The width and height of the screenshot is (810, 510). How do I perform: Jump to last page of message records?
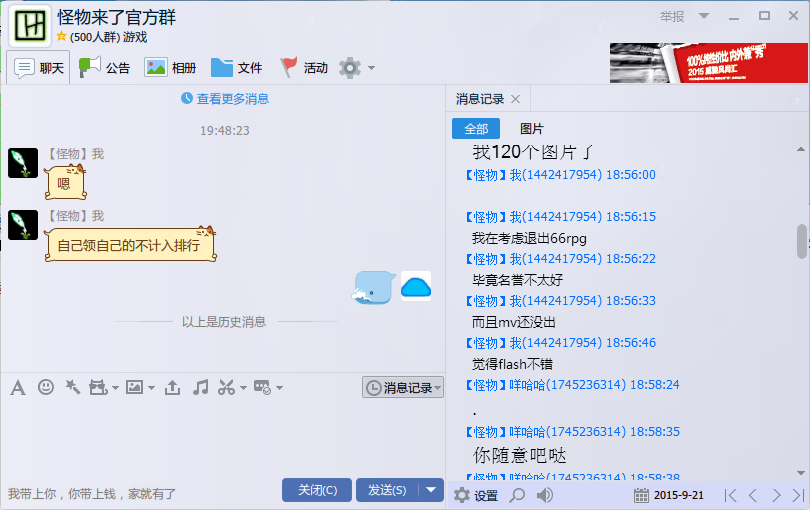799,495
